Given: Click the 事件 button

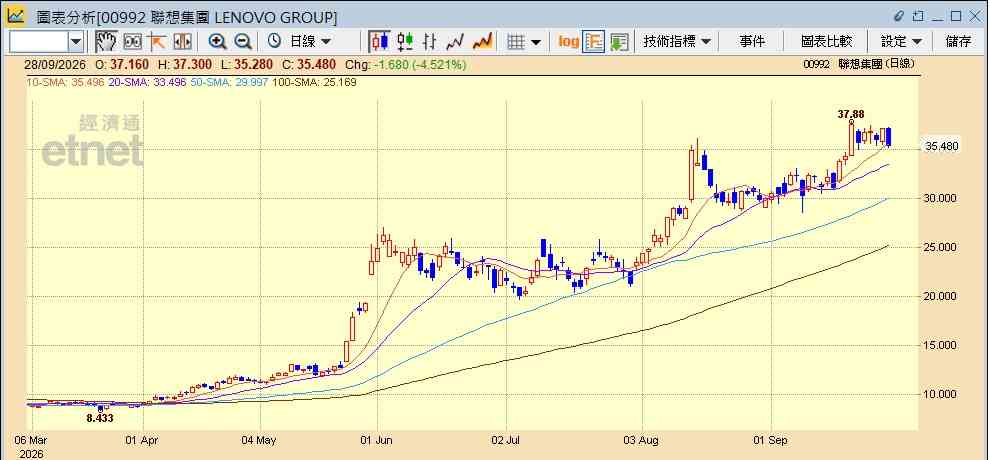Looking at the screenshot, I should click(x=752, y=42).
